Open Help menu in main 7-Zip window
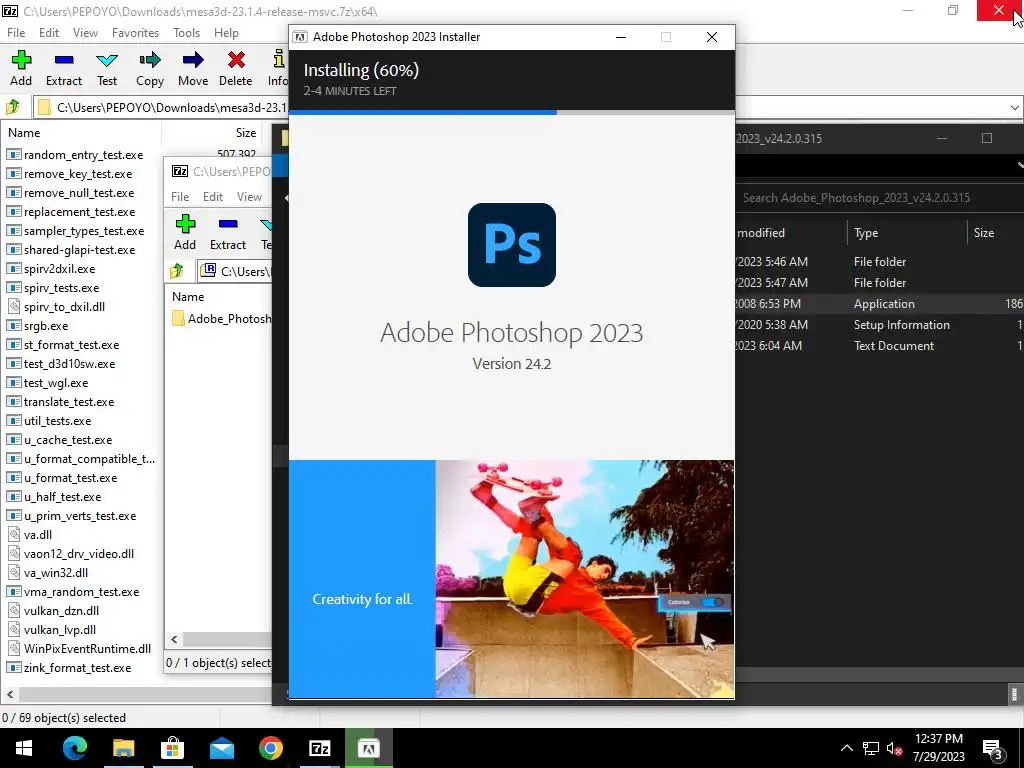This screenshot has width=1024, height=768. coord(226,33)
